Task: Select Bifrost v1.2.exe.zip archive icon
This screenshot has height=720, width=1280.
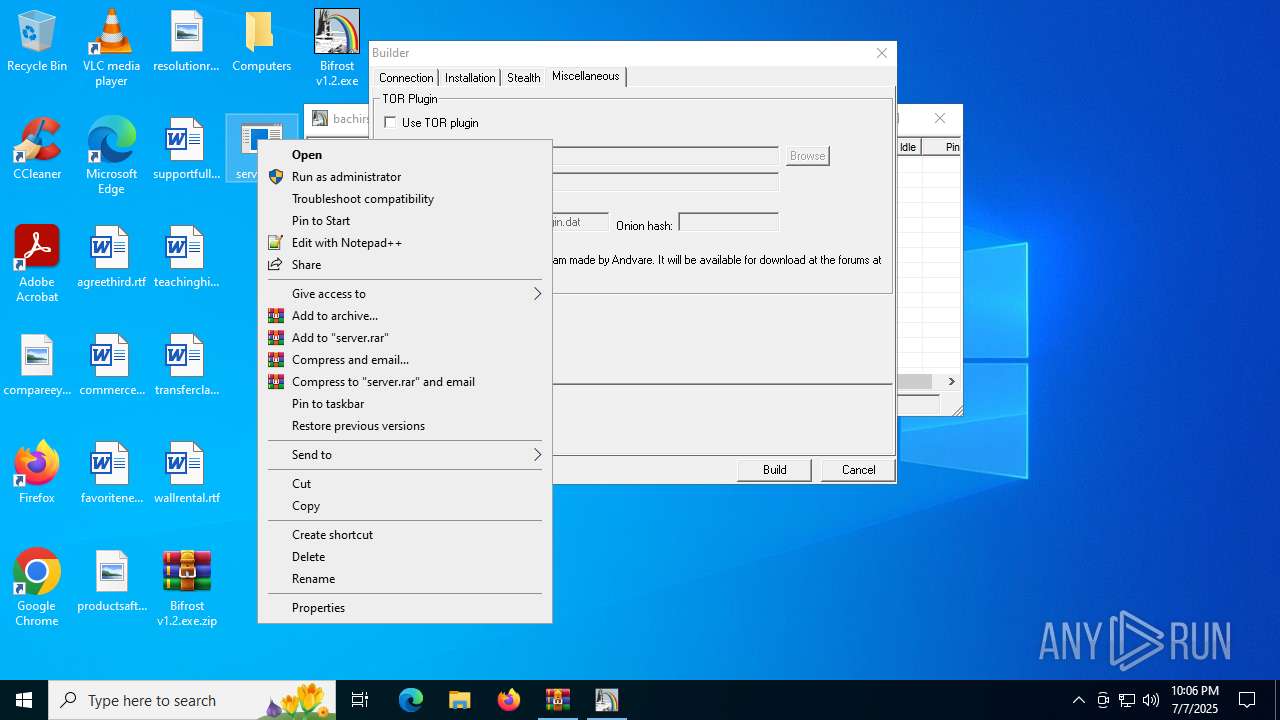Action: click(186, 588)
